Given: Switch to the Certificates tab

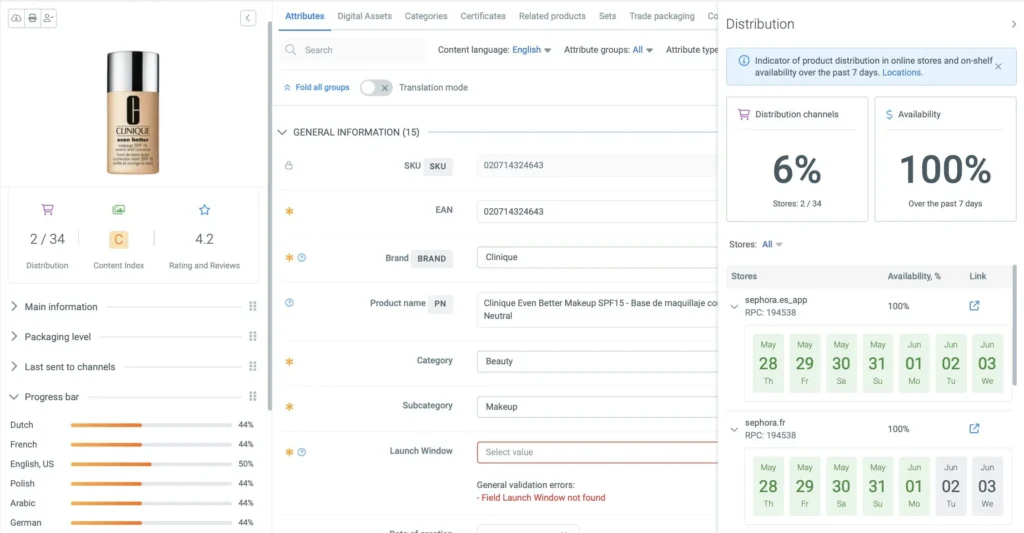Looking at the screenshot, I should 483,16.
